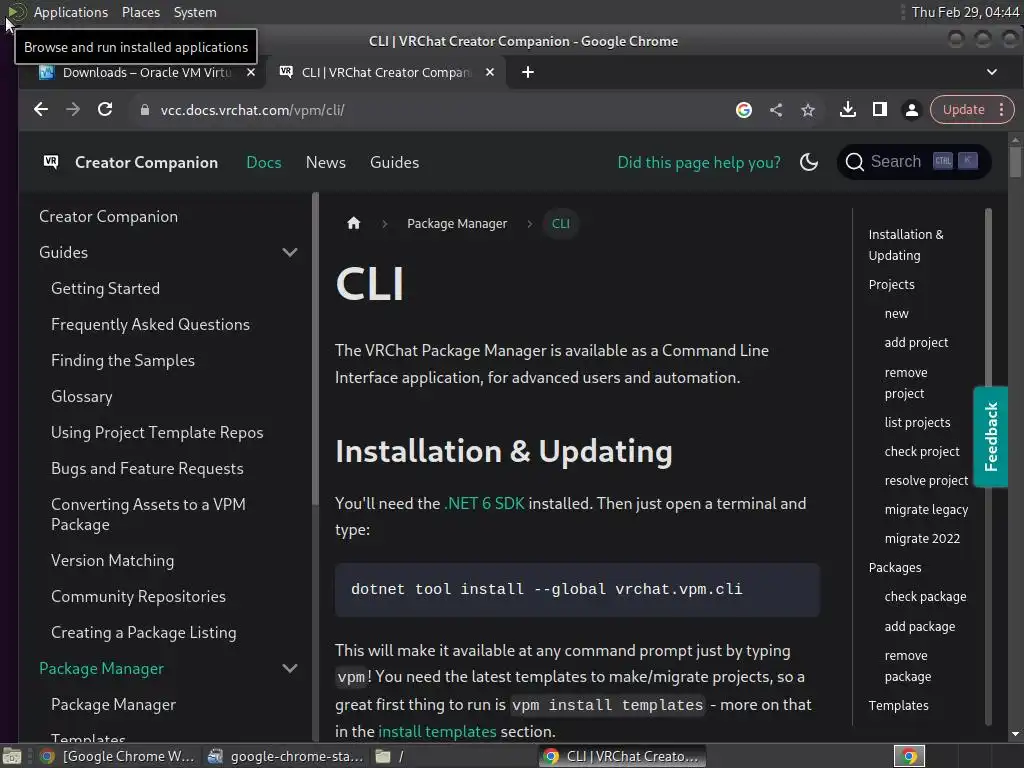Open the Chrome profile icon
The height and width of the screenshot is (768, 1024).
[x=912, y=110]
